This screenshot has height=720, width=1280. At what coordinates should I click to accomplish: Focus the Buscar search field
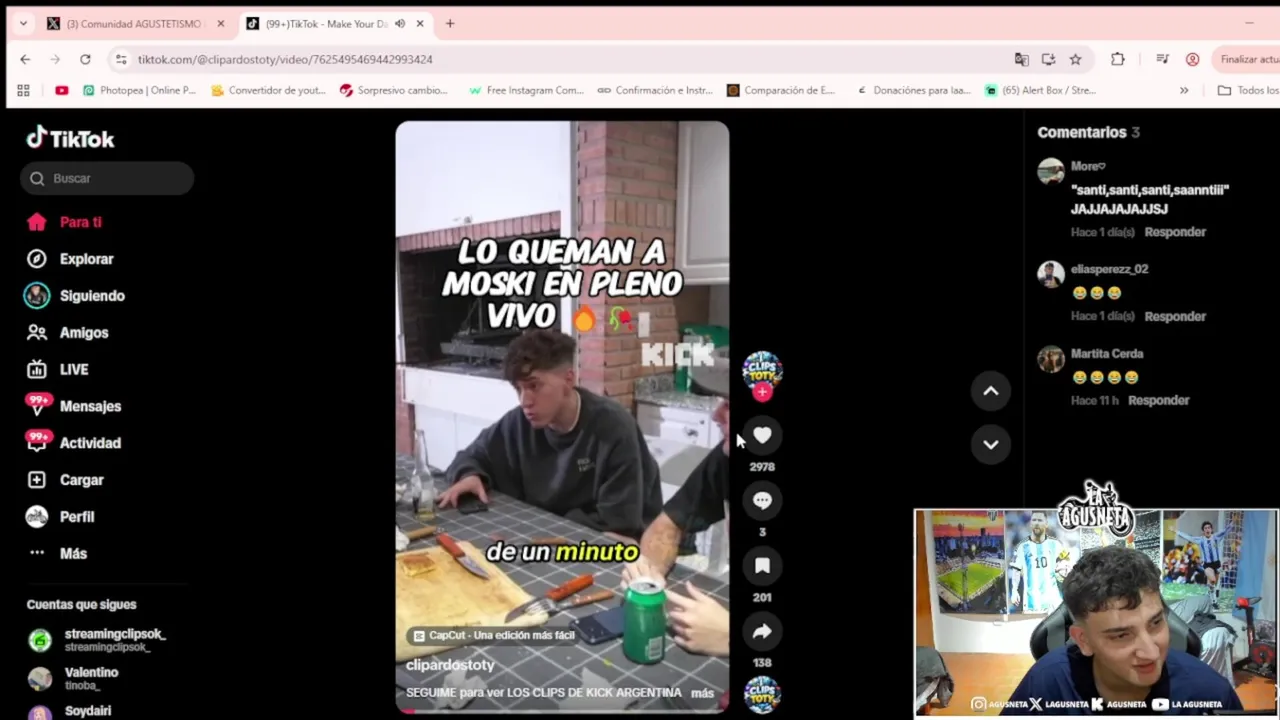pos(107,178)
